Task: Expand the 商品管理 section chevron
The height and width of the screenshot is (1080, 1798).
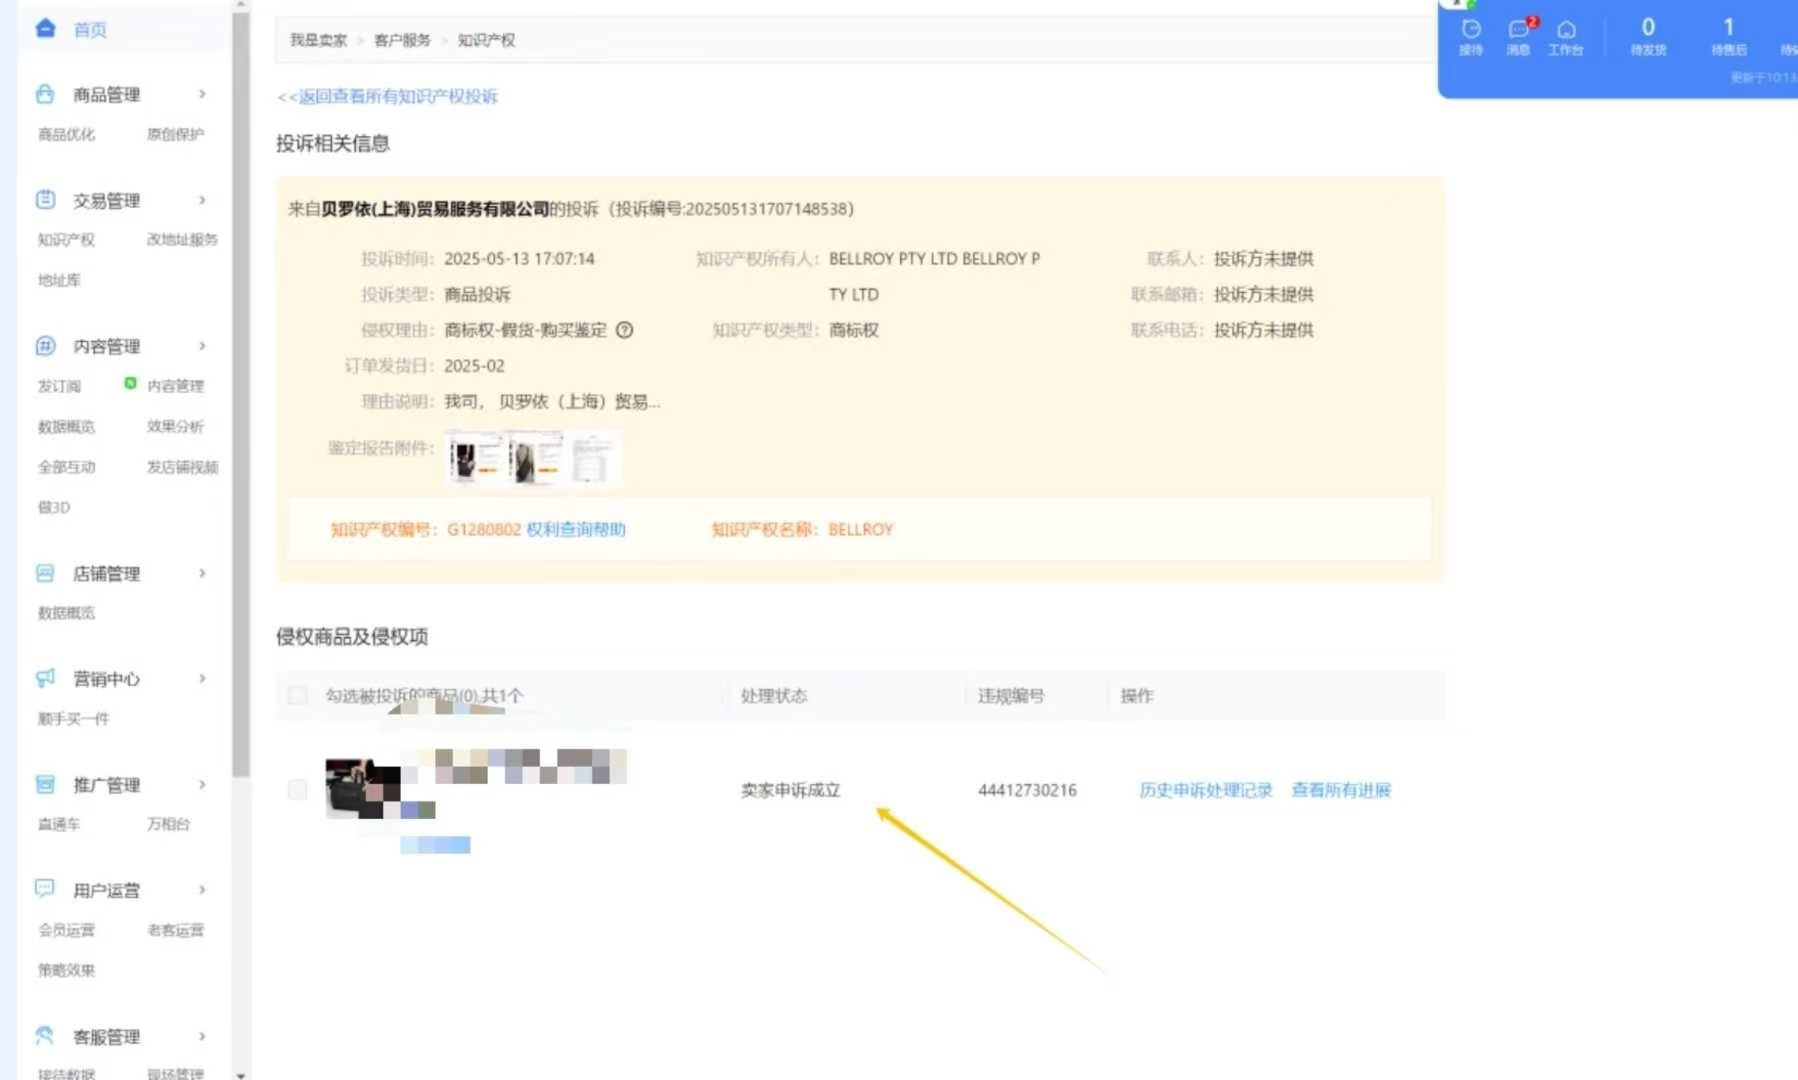Action: point(203,94)
